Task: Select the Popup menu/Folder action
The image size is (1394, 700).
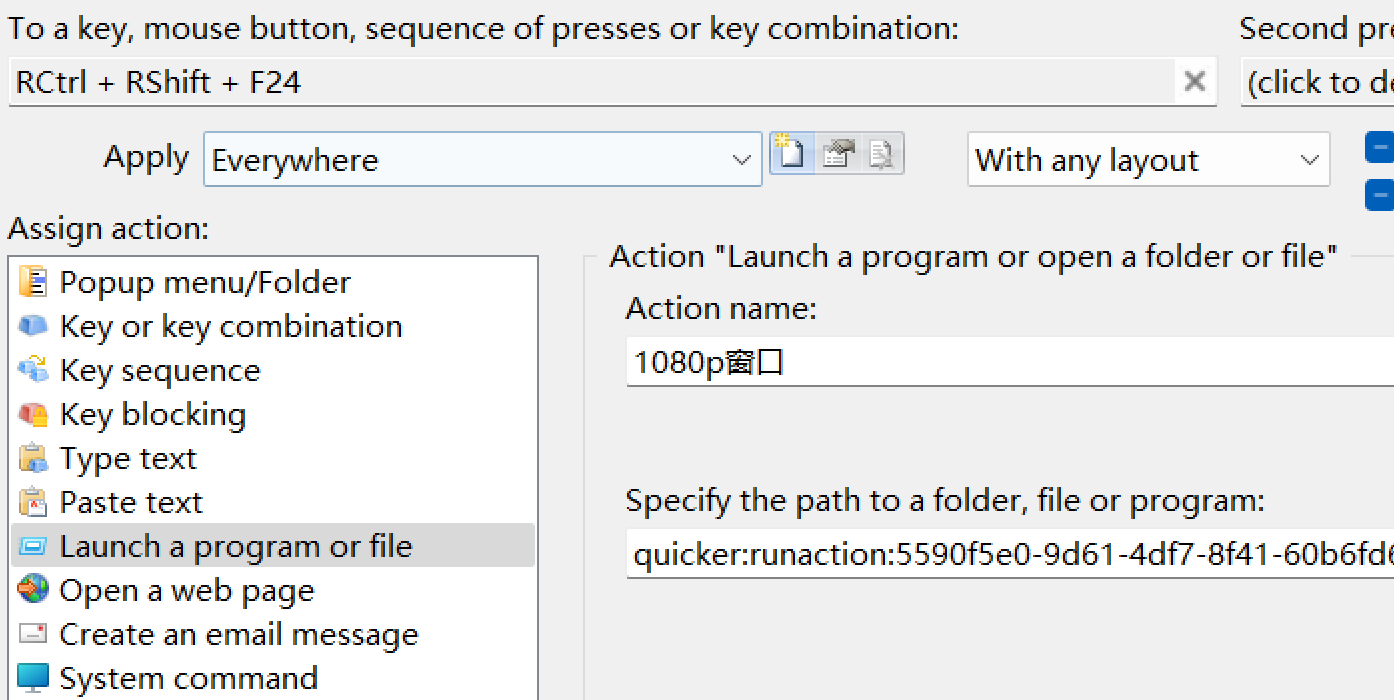Action: 205,283
